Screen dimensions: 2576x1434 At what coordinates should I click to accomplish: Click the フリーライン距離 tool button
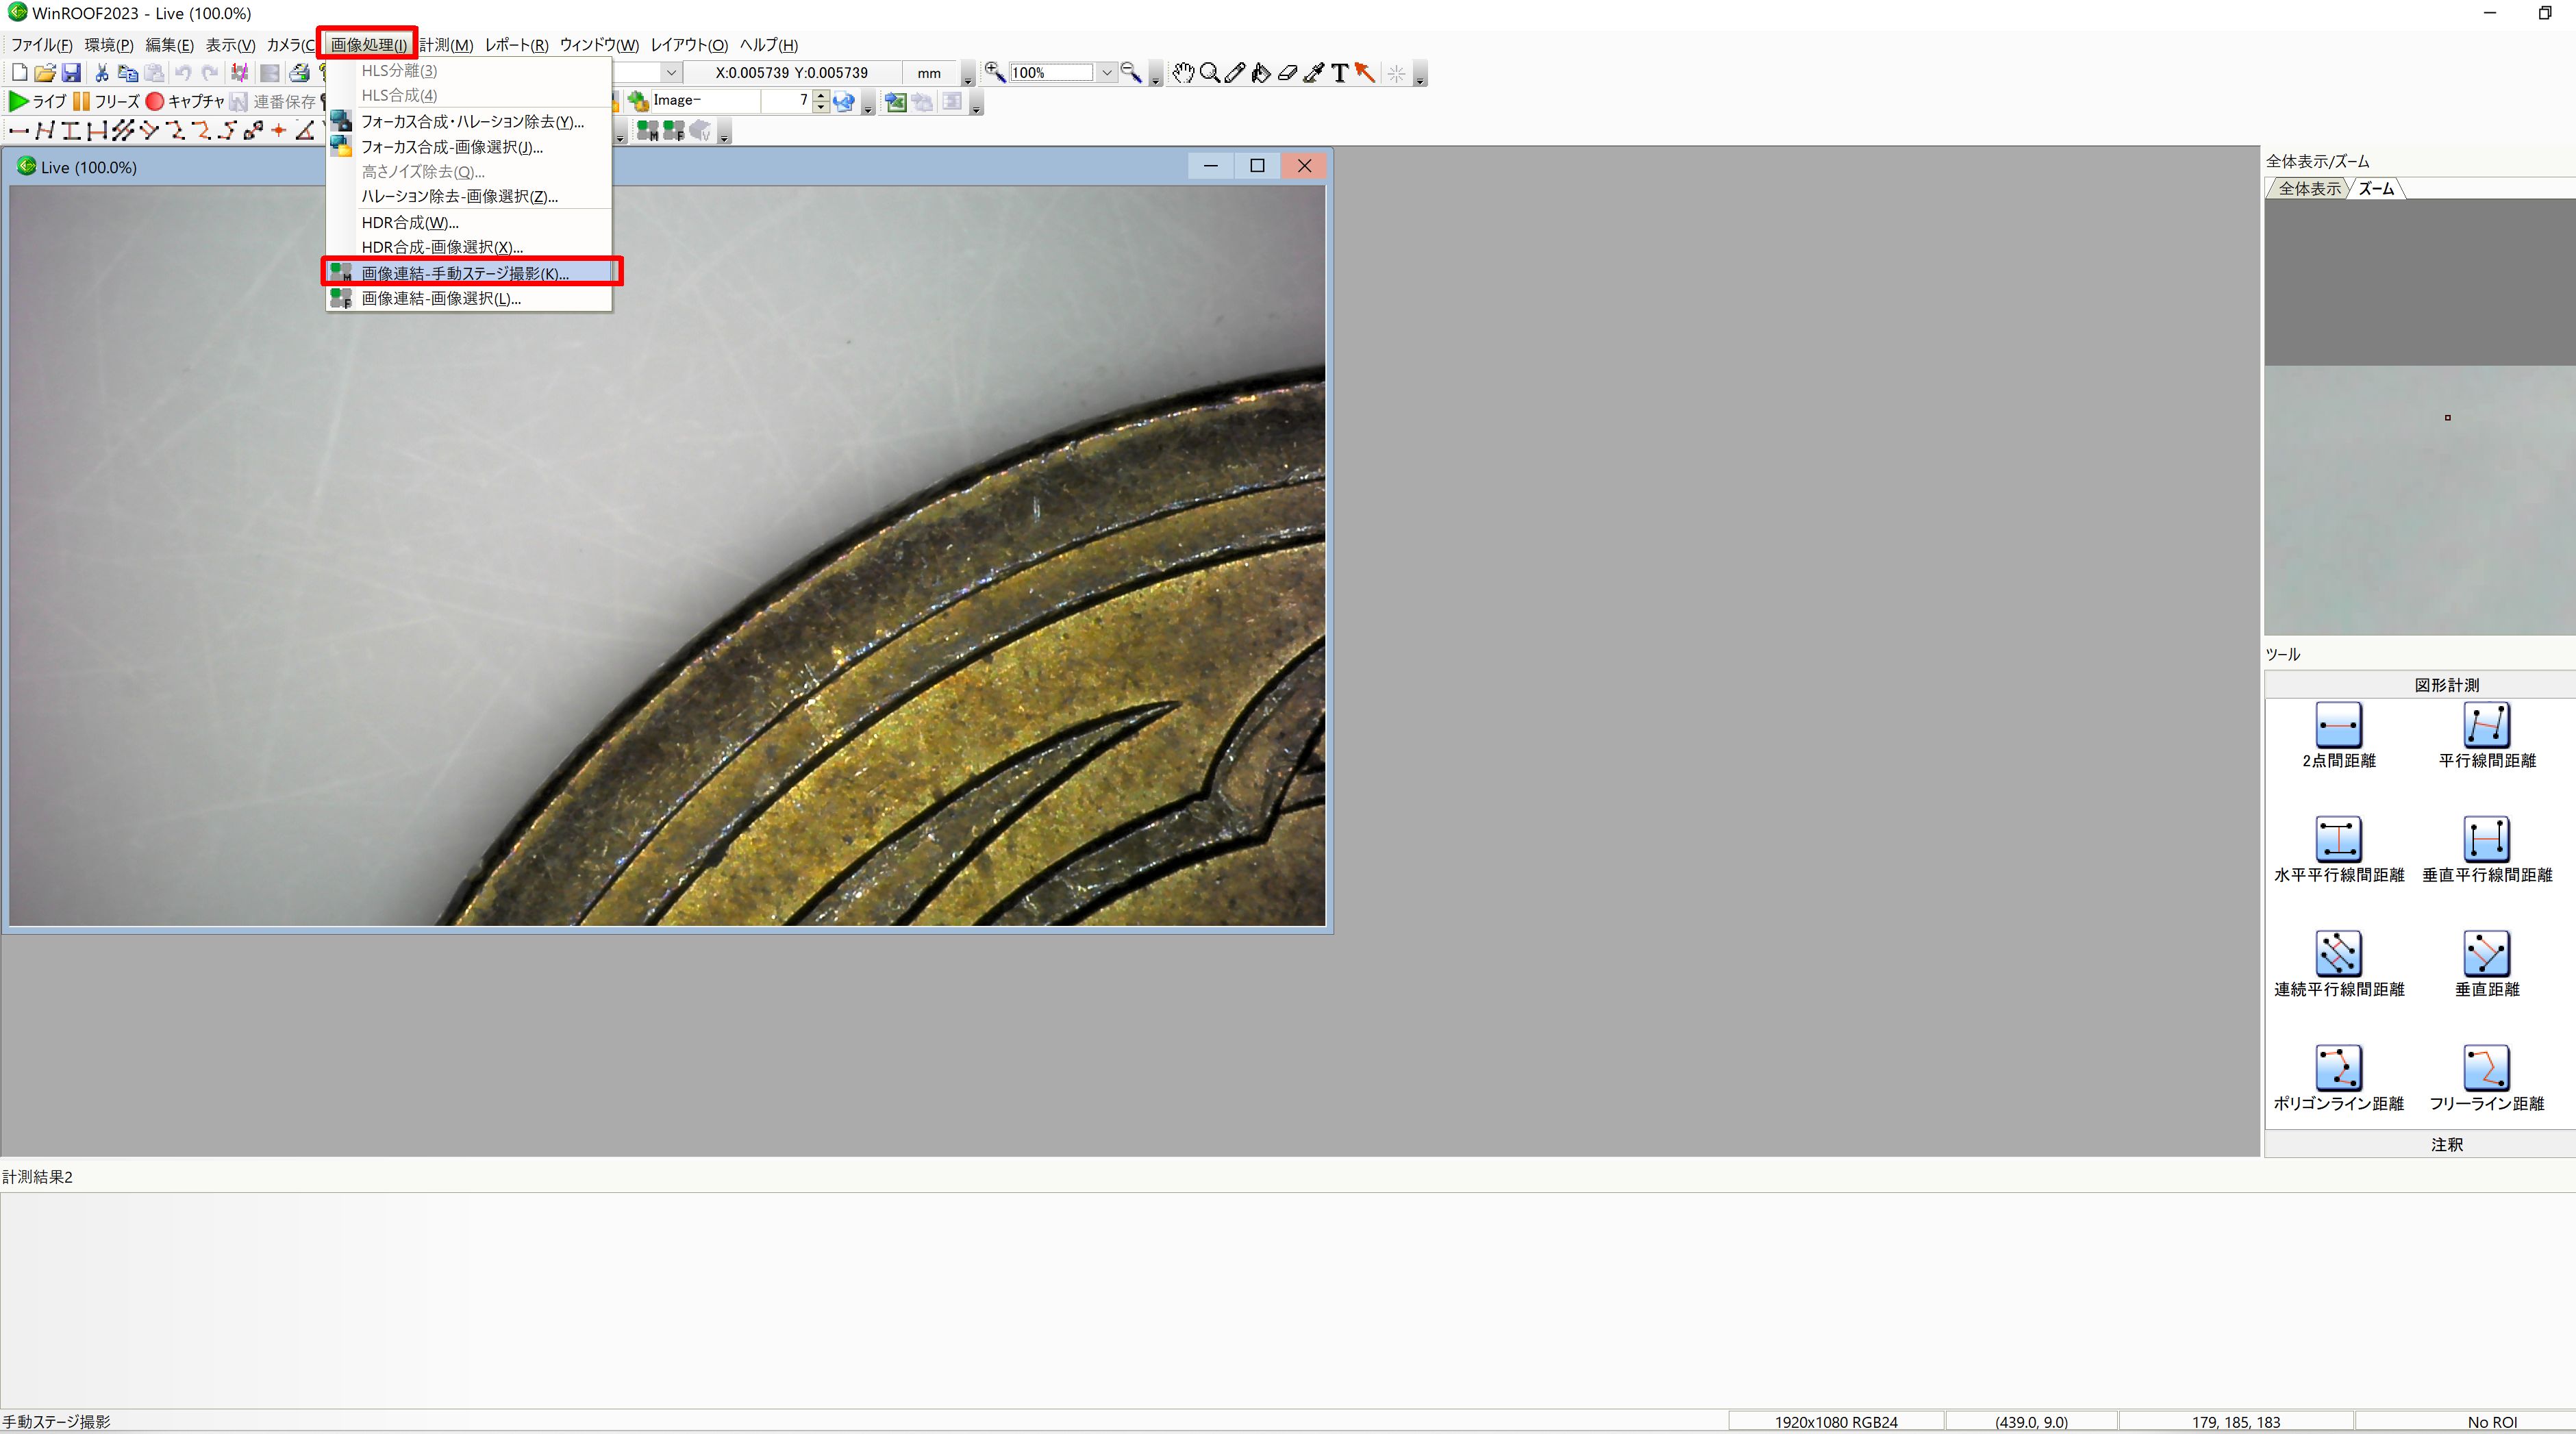2487,1079
